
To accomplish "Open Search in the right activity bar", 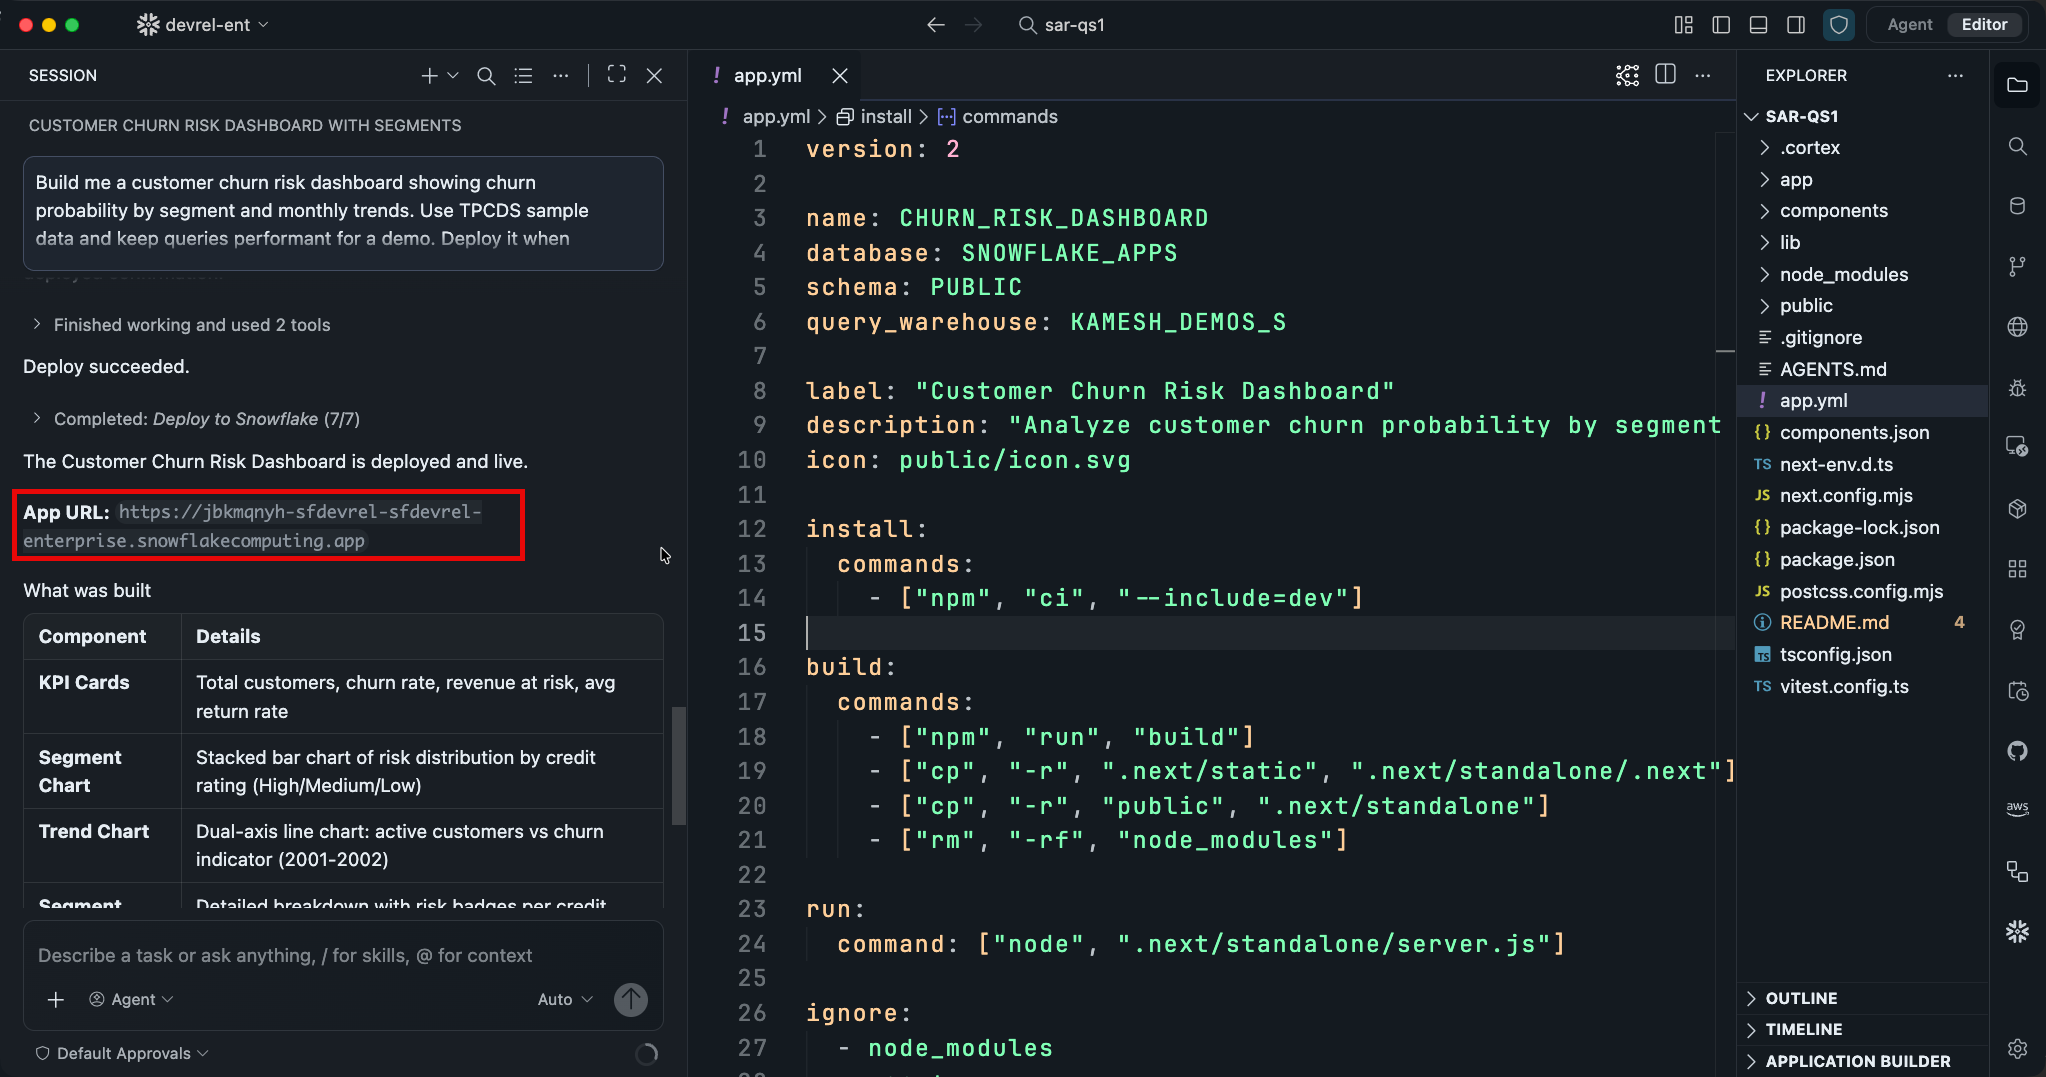I will click(x=2017, y=146).
